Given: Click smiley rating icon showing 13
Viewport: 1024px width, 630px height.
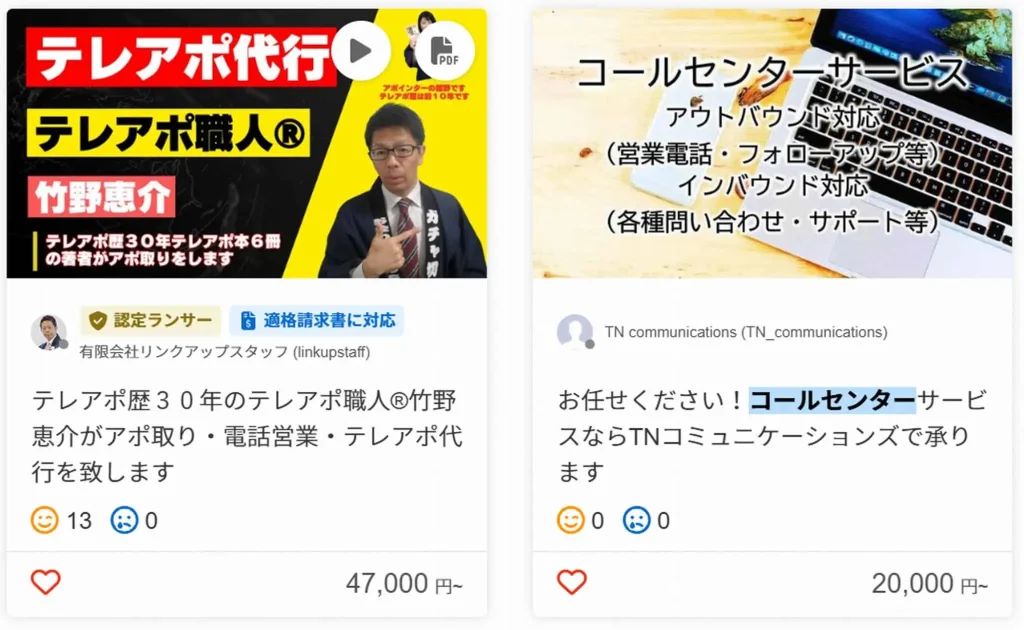Looking at the screenshot, I should coord(44,520).
